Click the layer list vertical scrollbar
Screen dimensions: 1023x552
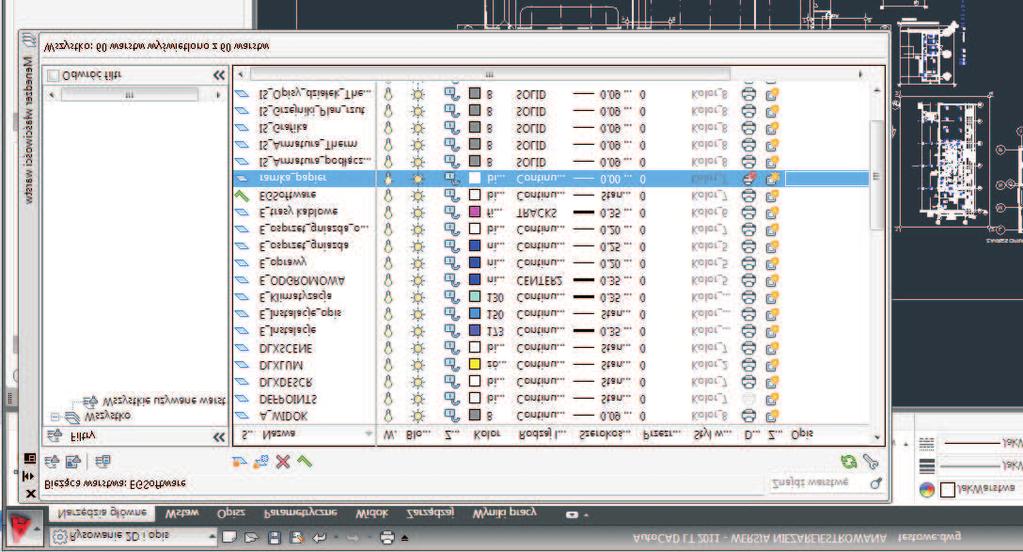[x=877, y=176]
